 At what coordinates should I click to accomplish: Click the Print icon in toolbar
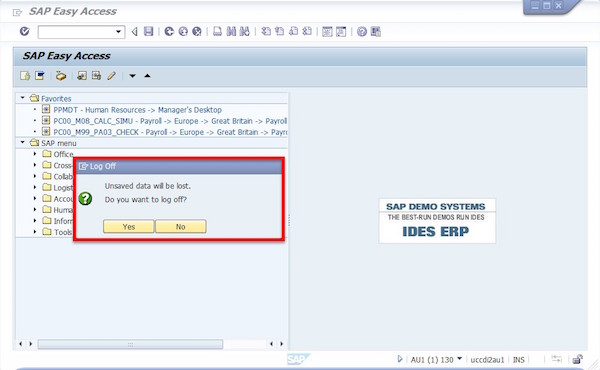[217, 31]
